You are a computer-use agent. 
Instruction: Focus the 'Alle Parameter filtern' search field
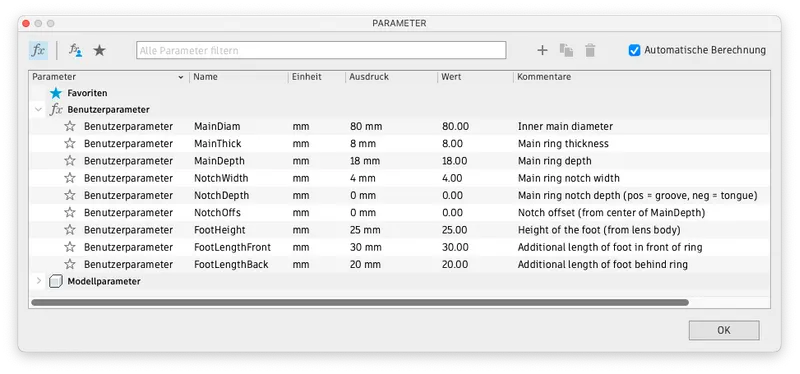click(321, 51)
